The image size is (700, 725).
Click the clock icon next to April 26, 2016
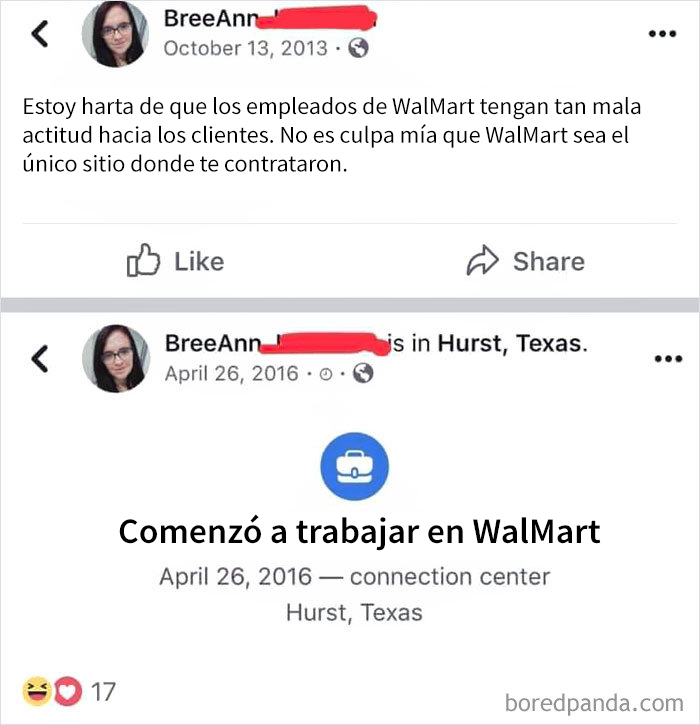[325, 374]
